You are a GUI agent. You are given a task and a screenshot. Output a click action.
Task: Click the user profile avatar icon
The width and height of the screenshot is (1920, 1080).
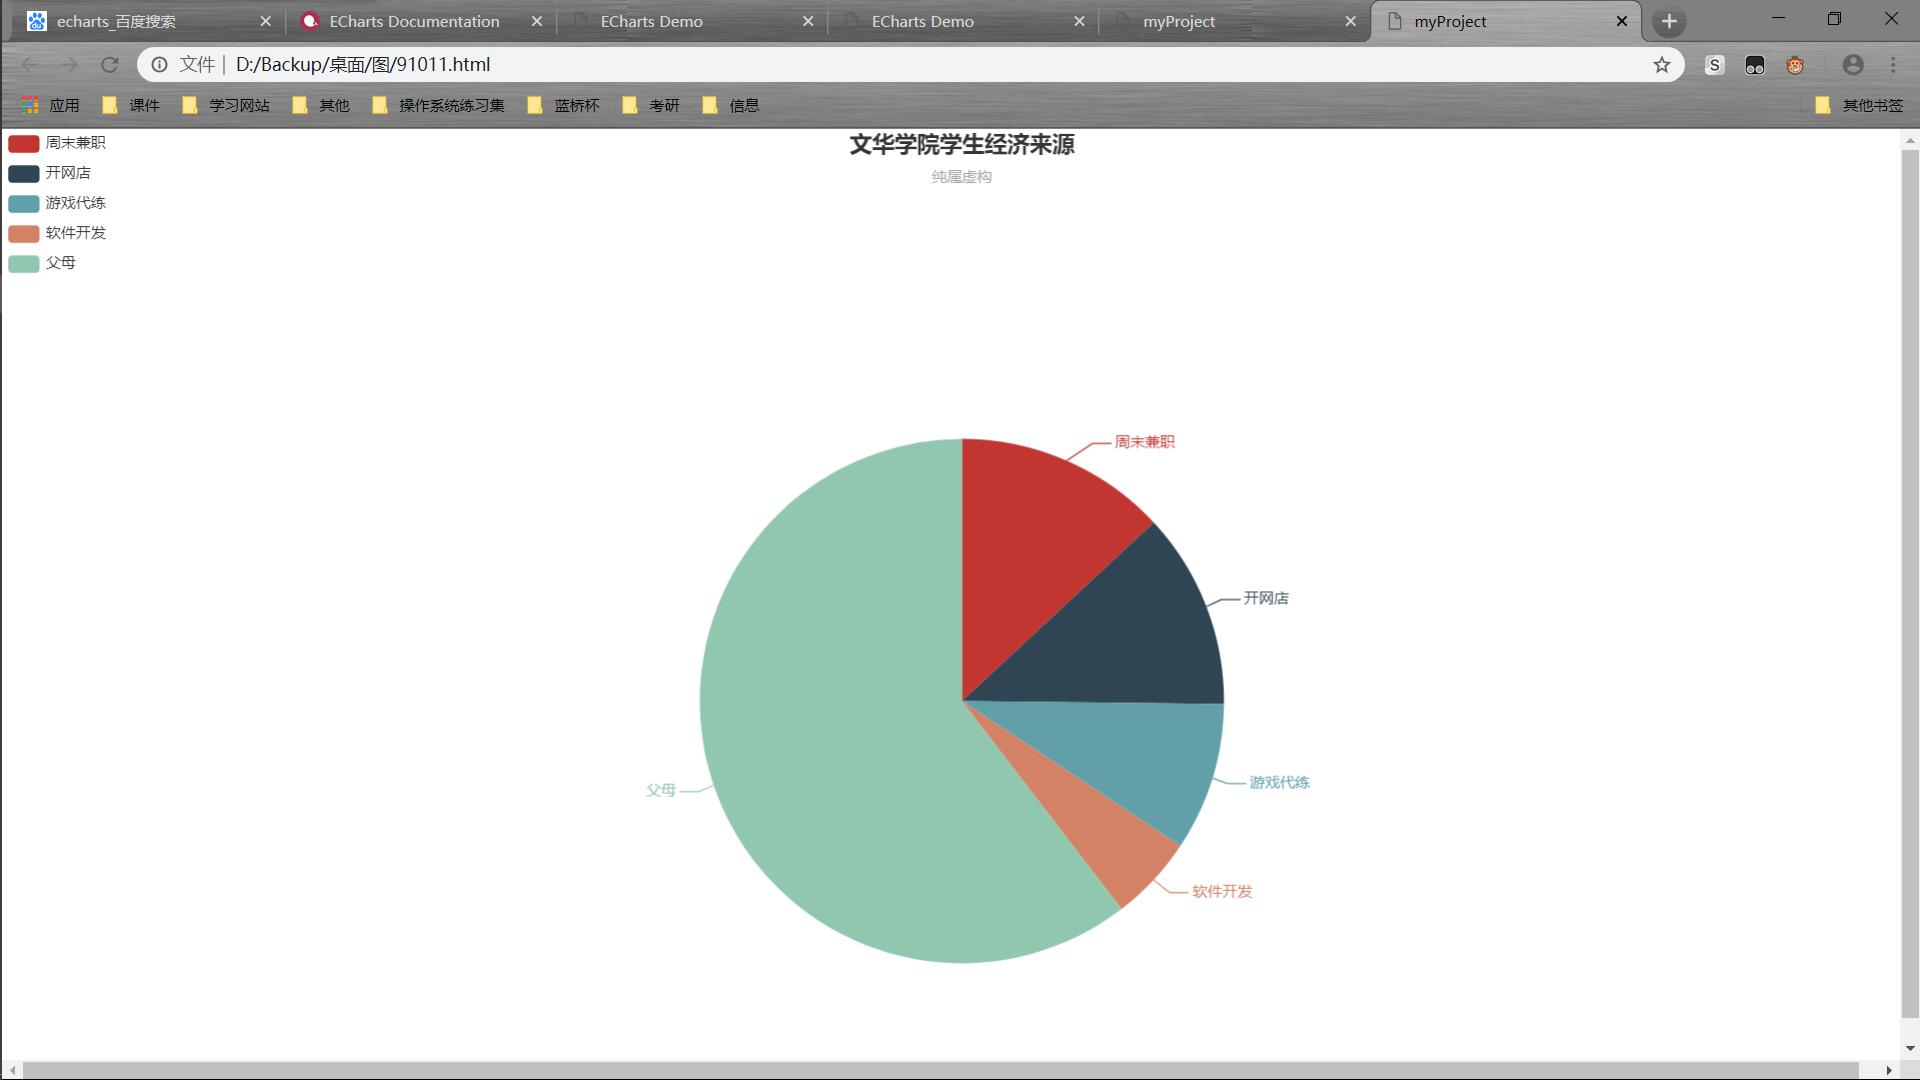pos(1852,65)
